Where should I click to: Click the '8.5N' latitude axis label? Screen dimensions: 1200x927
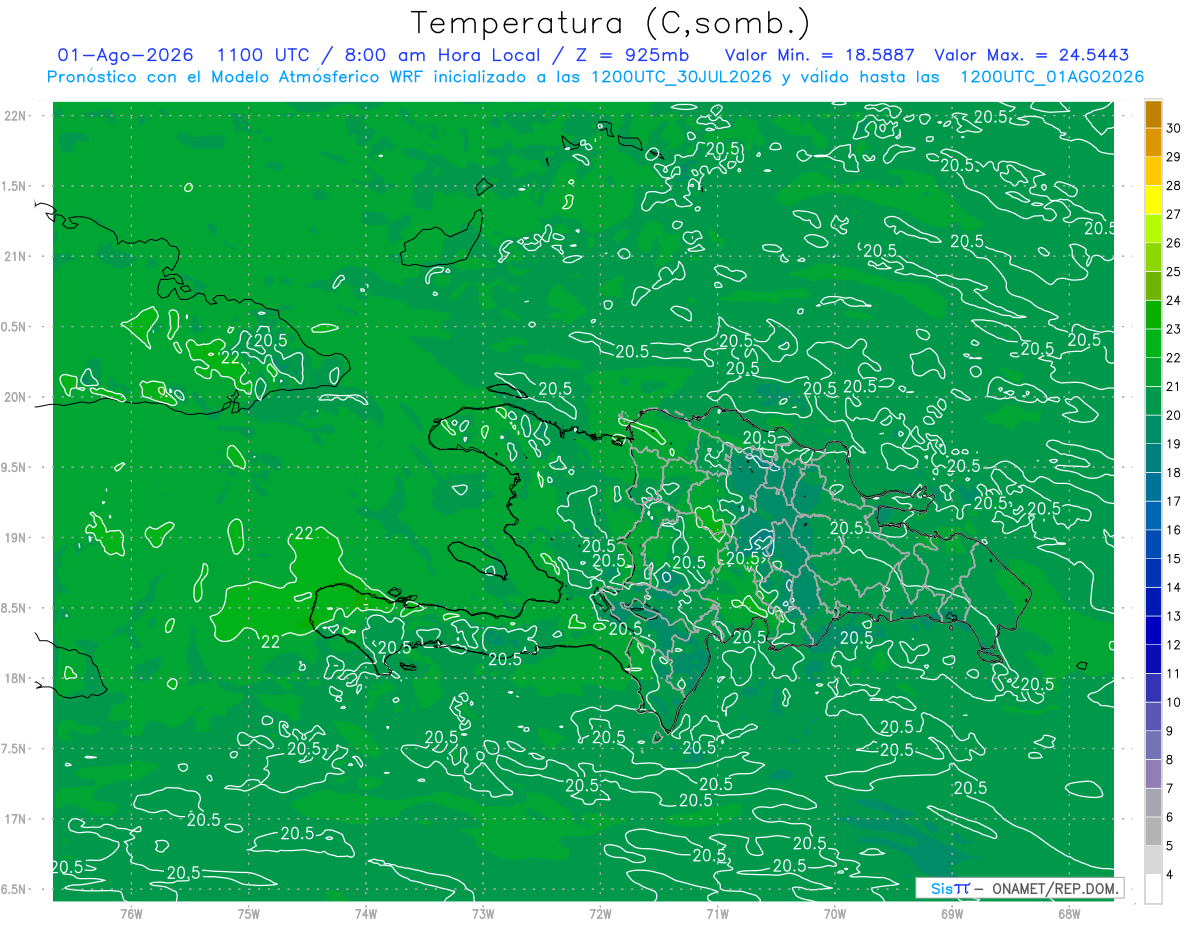point(14,608)
